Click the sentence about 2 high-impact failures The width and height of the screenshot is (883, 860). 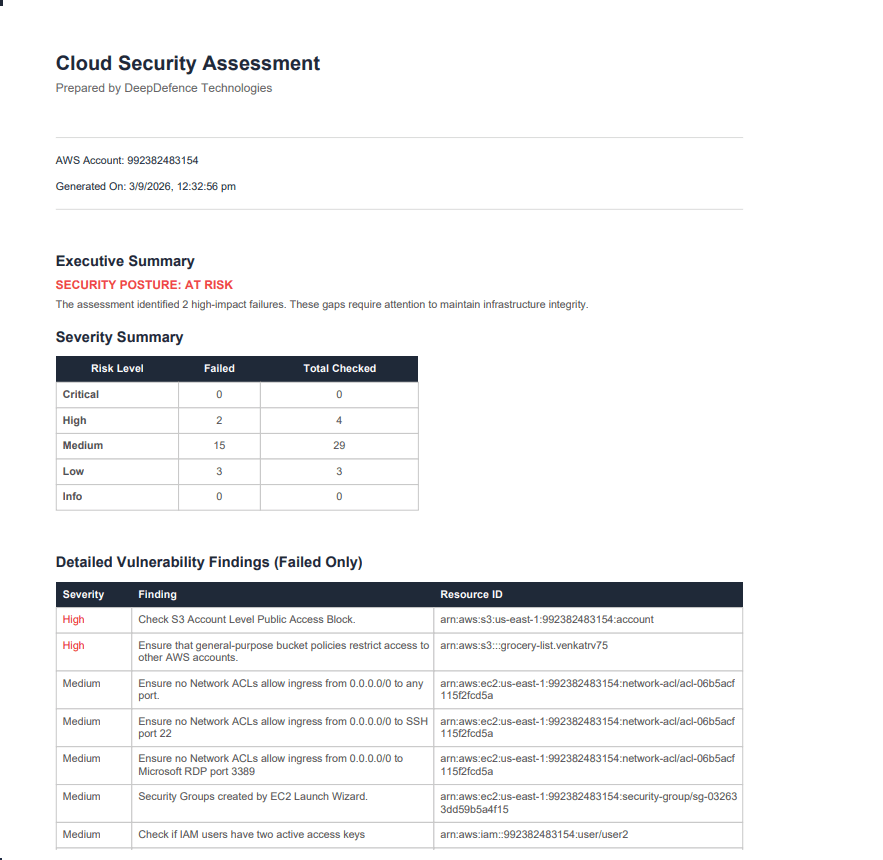coord(322,305)
